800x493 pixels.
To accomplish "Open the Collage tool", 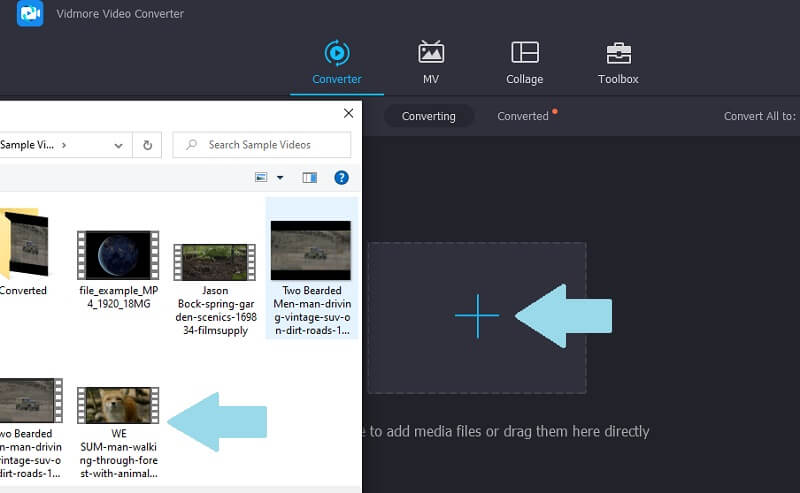I will tap(524, 62).
